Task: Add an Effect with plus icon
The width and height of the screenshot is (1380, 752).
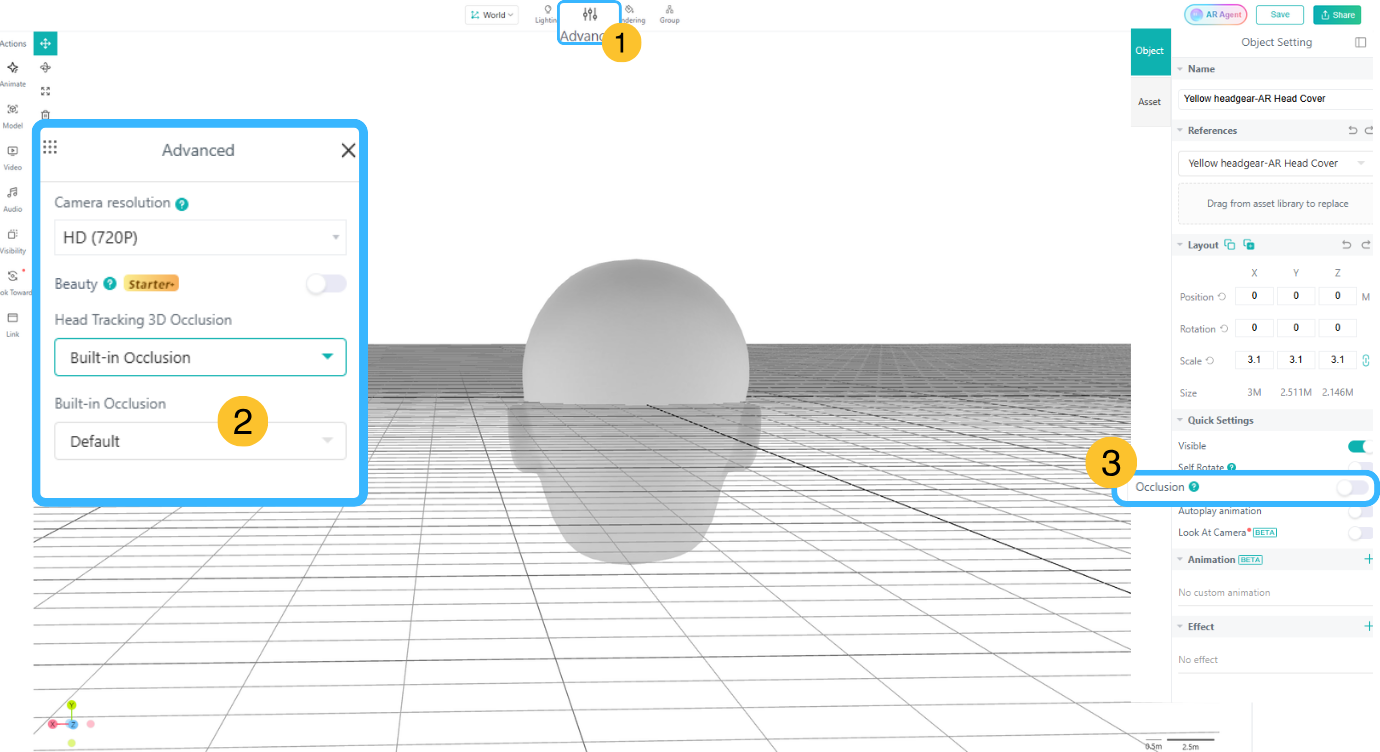Action: (x=1369, y=626)
